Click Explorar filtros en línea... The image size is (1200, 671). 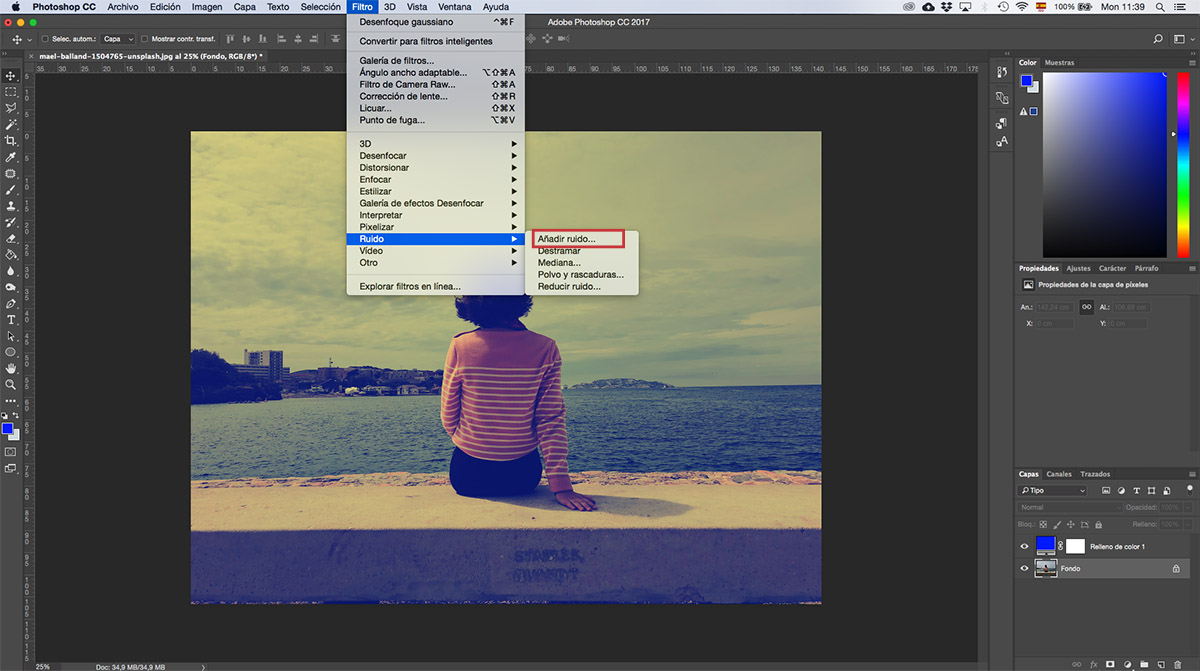[410, 286]
